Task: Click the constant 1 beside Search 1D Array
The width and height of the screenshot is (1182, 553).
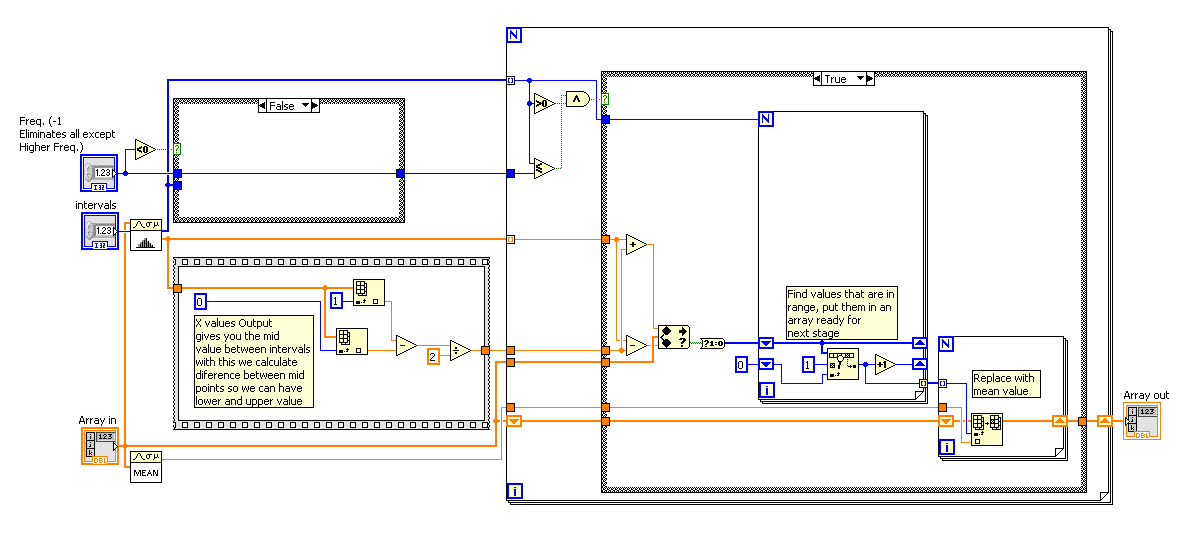Action: [808, 365]
